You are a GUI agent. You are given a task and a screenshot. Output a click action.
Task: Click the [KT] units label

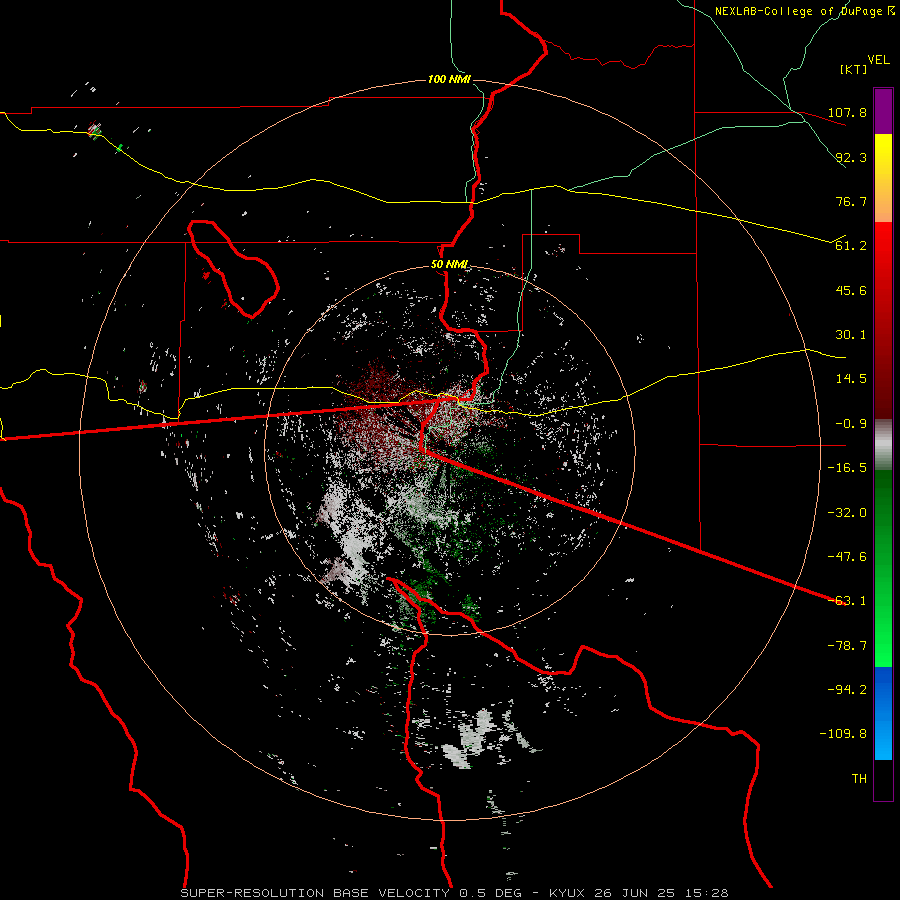tap(853, 69)
